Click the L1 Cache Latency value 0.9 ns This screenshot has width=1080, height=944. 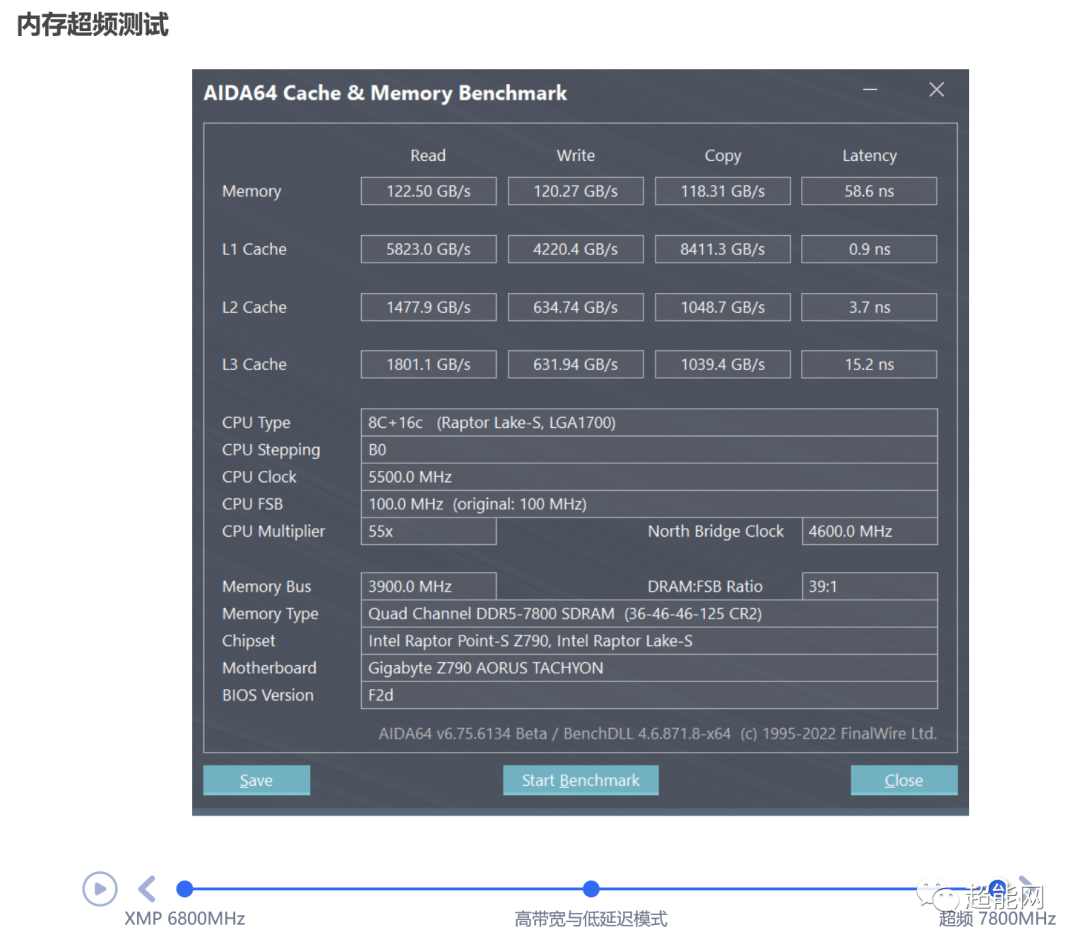click(x=869, y=249)
